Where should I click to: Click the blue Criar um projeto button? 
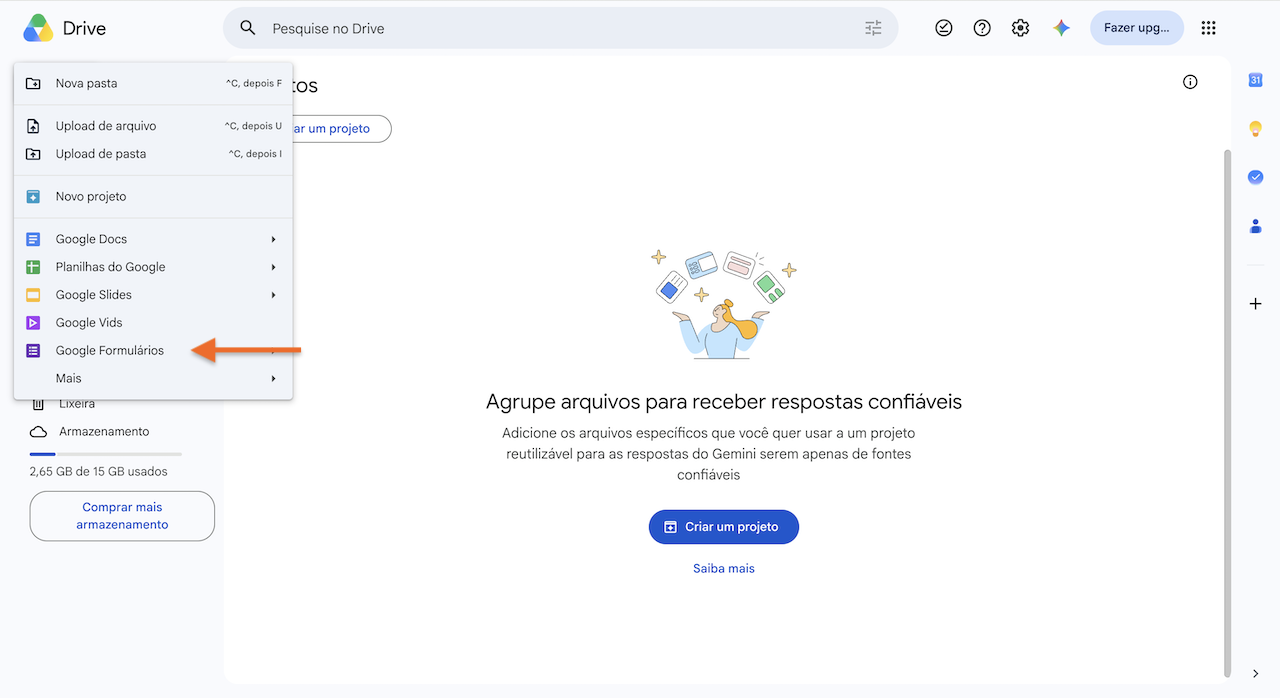tap(724, 527)
